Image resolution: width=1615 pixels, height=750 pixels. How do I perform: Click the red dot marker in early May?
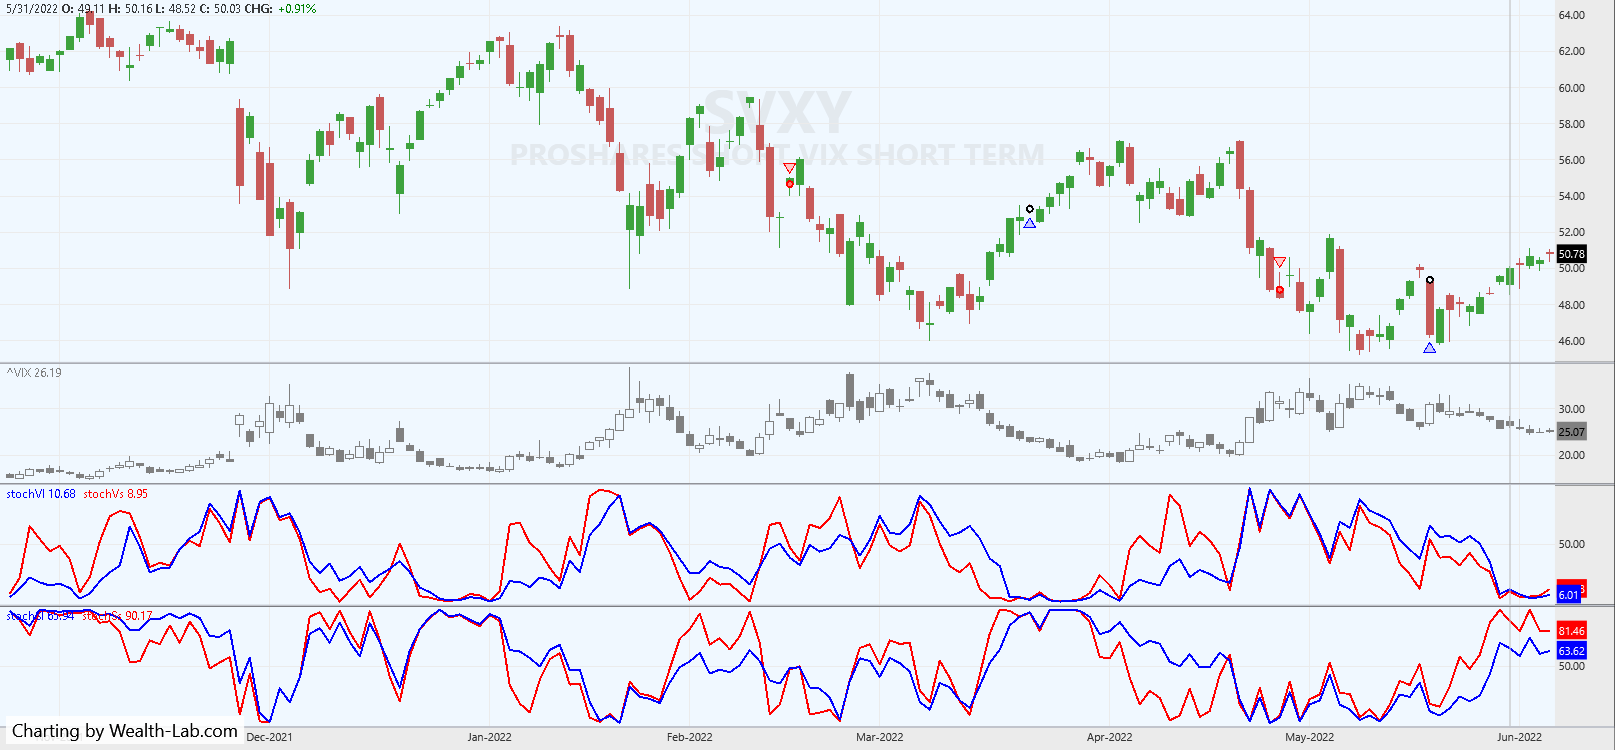1280,291
